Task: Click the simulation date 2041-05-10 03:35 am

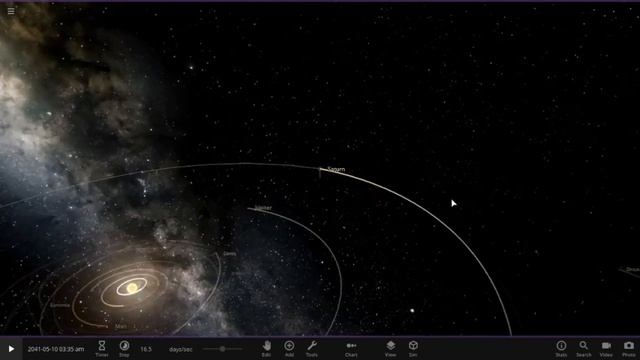Action: click(x=56, y=349)
